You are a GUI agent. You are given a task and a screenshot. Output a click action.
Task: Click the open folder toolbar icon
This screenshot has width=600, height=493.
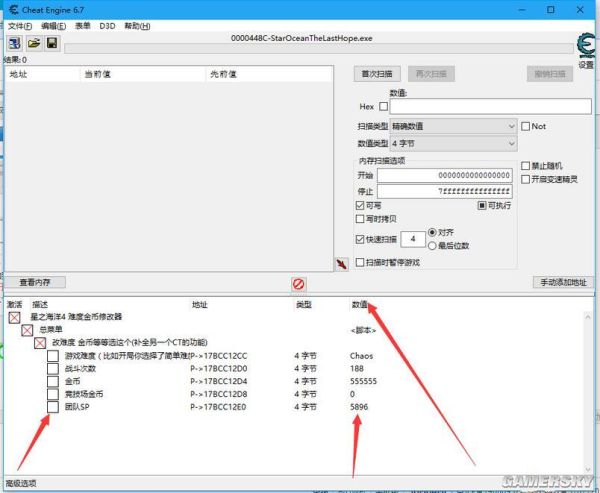(x=34, y=43)
